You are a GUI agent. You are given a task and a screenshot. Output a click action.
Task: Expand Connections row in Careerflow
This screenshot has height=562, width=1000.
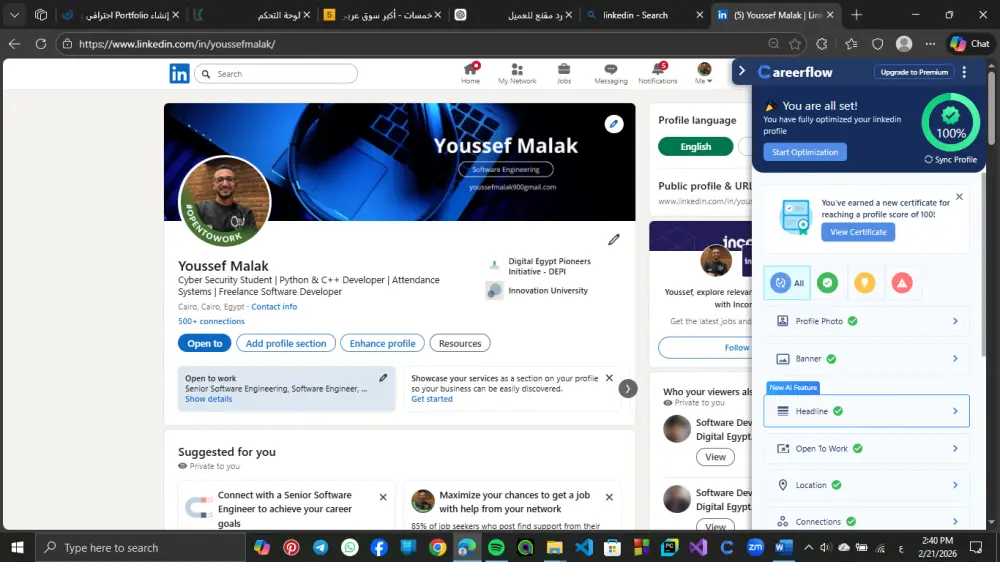[866, 521]
